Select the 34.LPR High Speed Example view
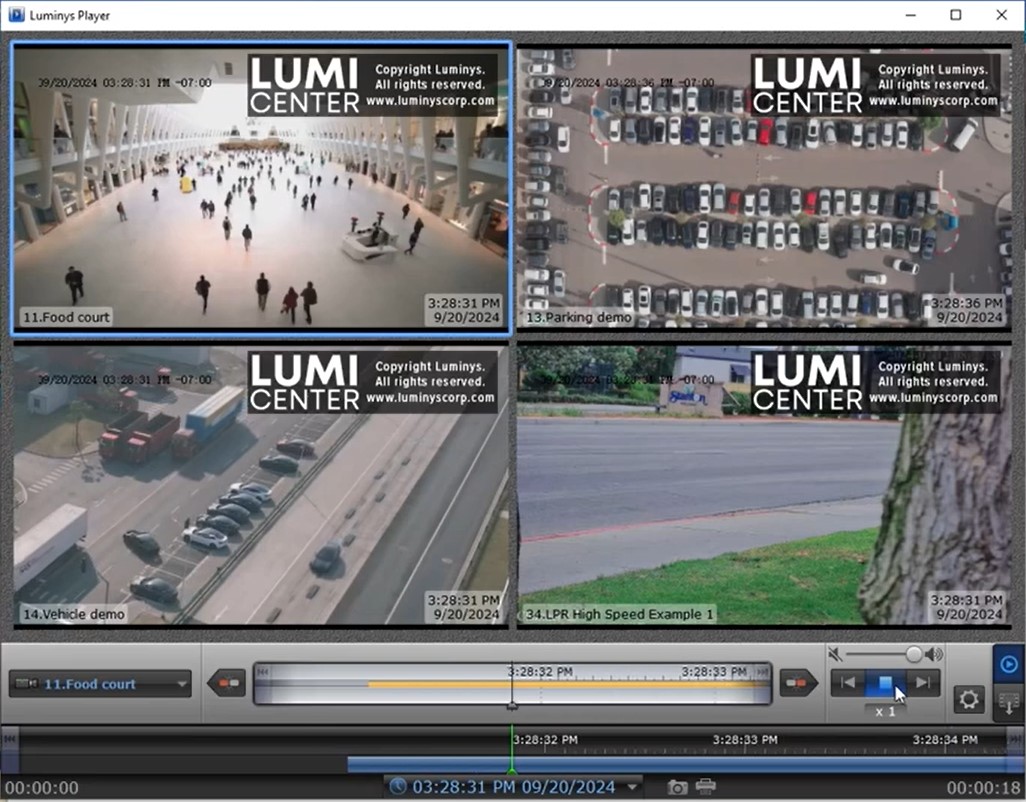Viewport: 1026px width, 802px height. click(764, 486)
